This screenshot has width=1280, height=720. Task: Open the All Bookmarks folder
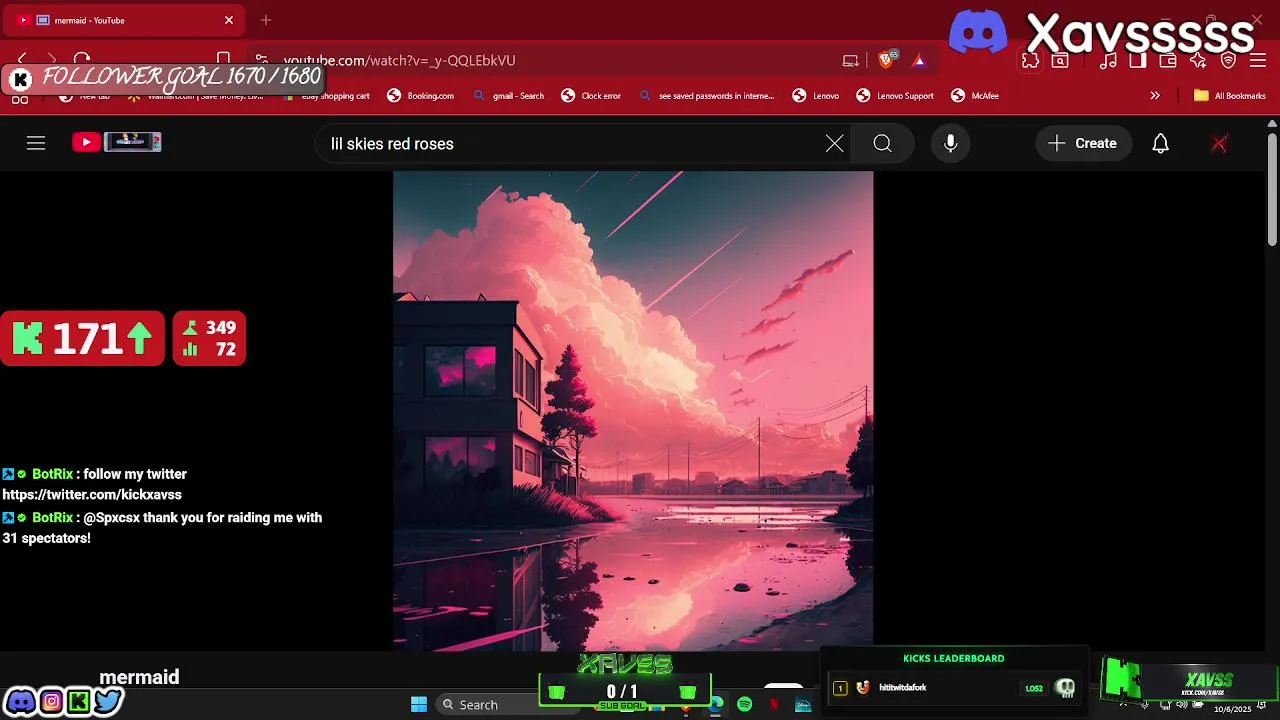pyautogui.click(x=1230, y=96)
